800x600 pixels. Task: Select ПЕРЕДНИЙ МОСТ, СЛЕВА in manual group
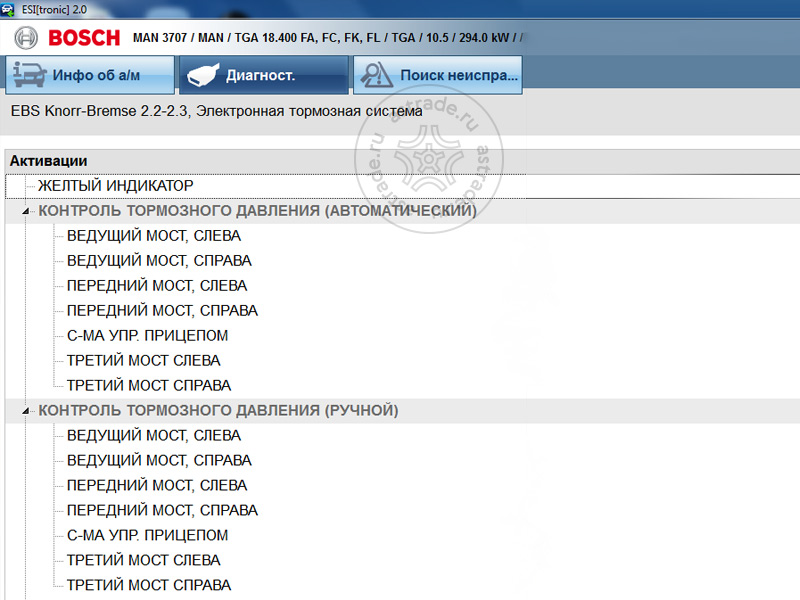coord(157,485)
